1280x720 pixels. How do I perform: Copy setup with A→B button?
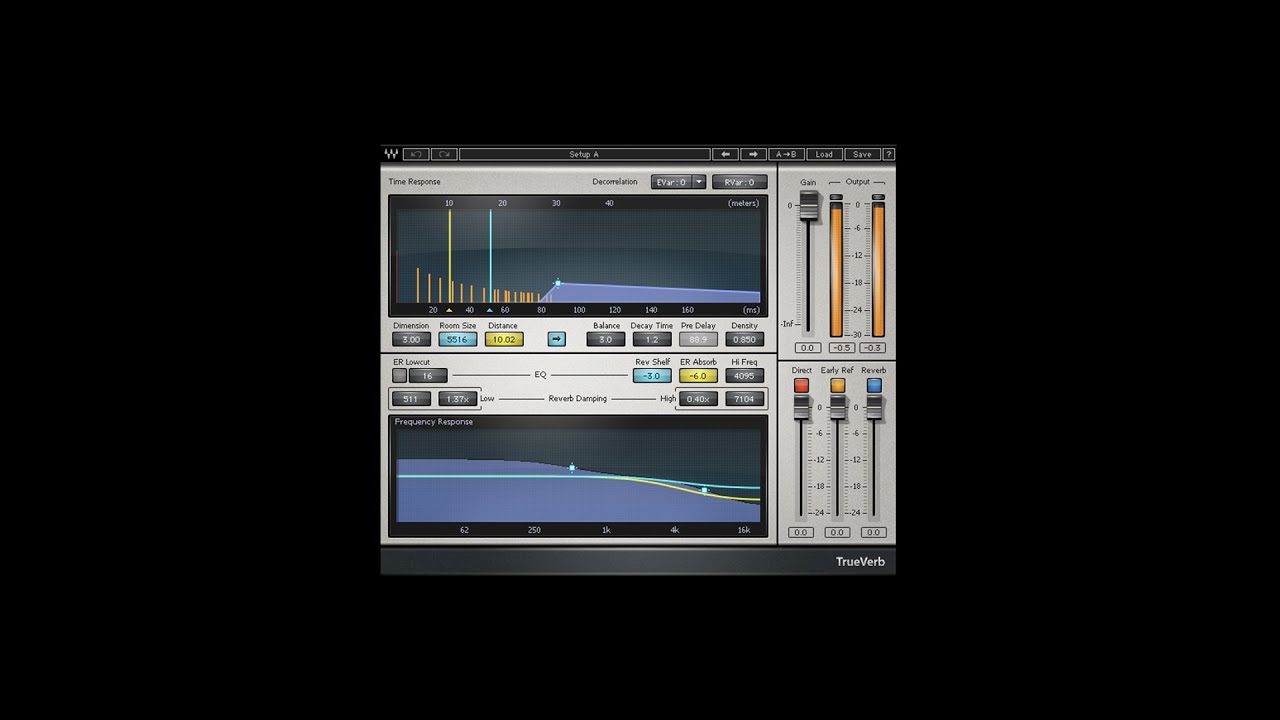pyautogui.click(x=786, y=154)
